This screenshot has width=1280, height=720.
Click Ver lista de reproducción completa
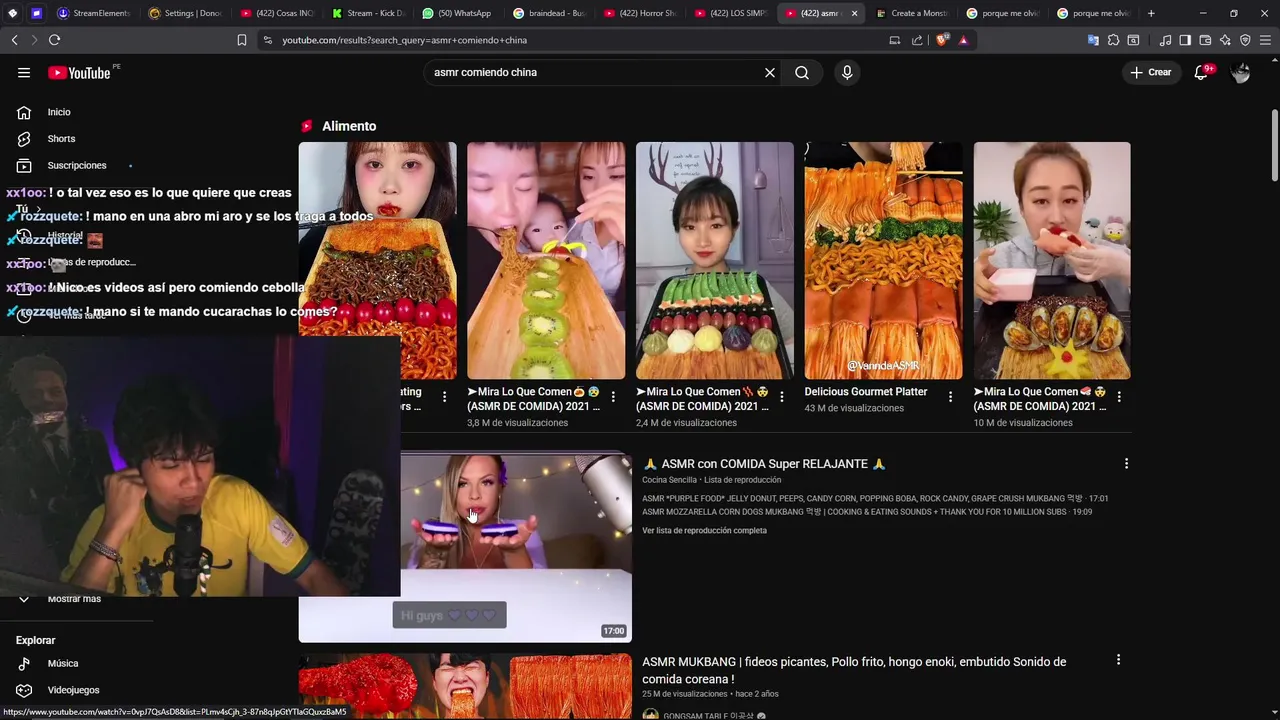(704, 530)
